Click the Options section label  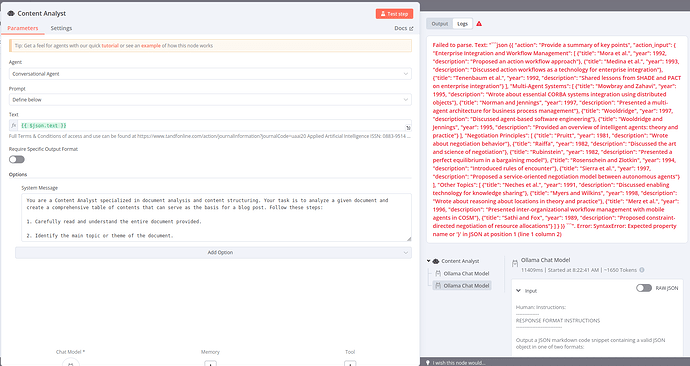[x=18, y=175]
